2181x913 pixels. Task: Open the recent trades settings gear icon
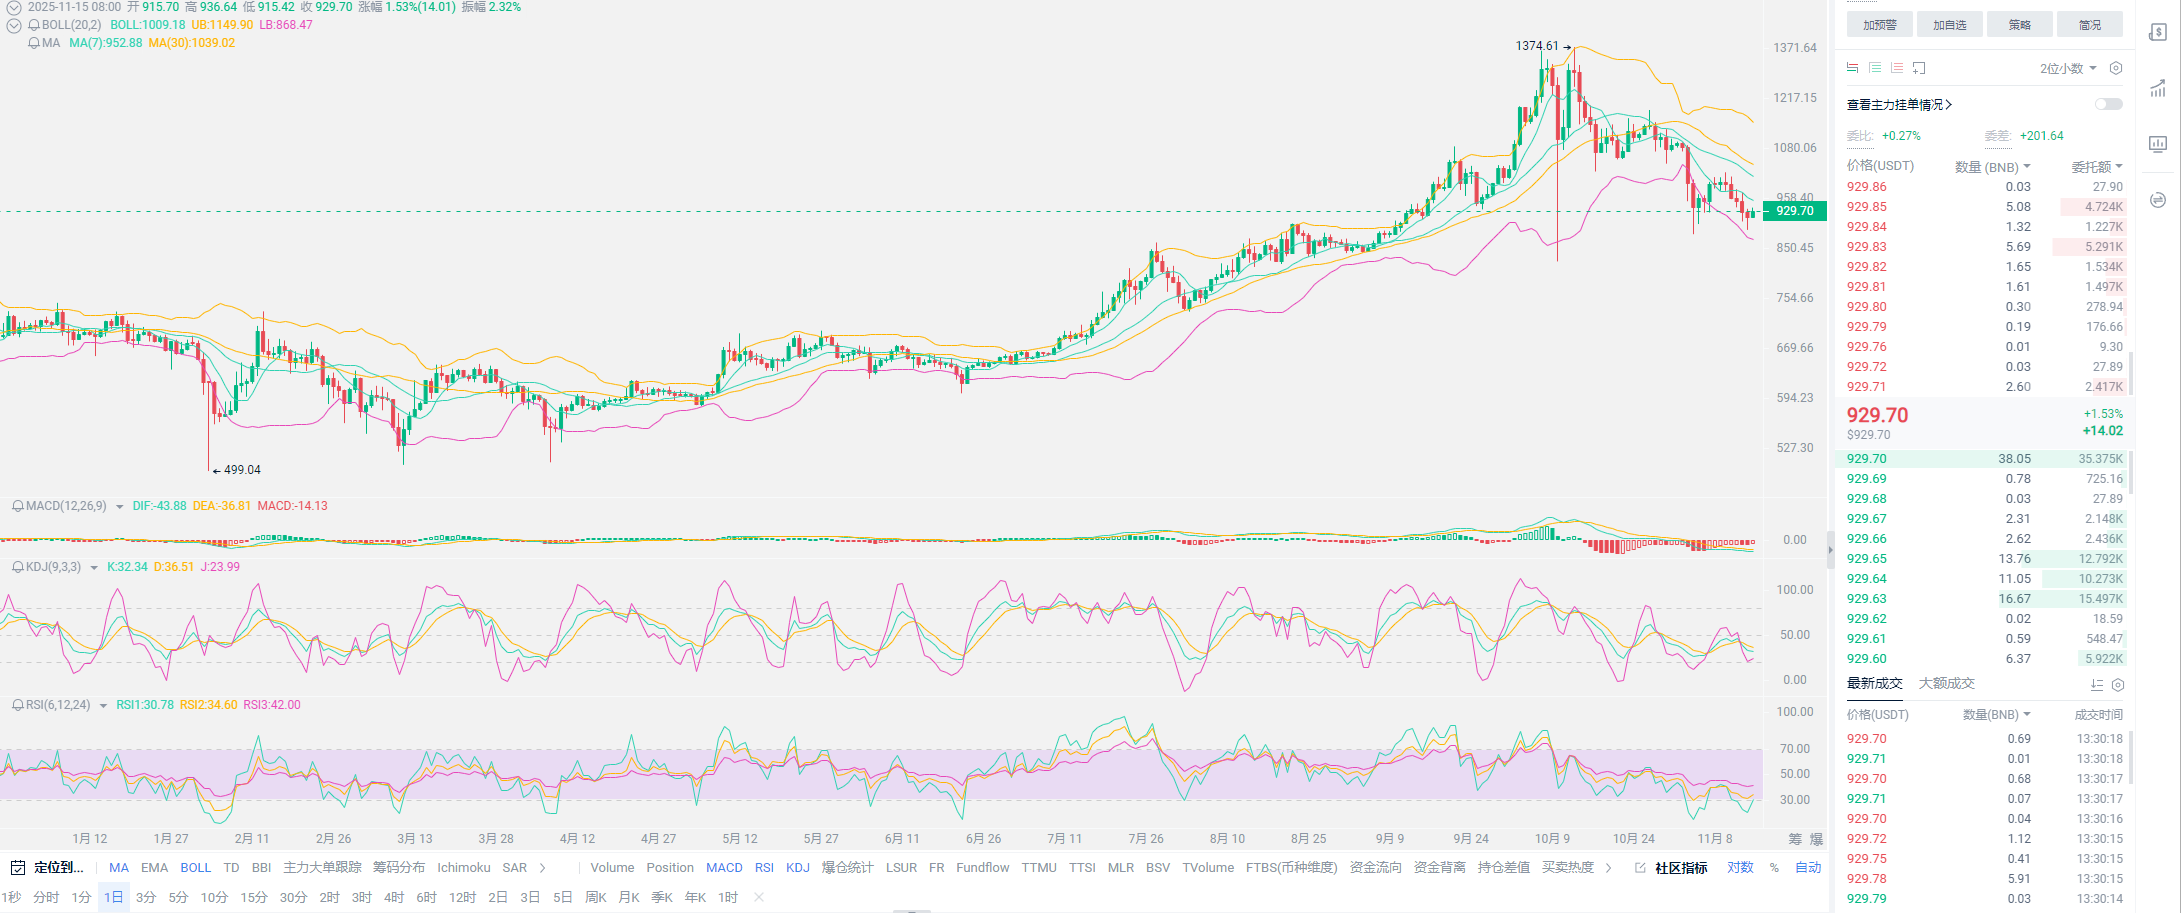coord(2118,685)
